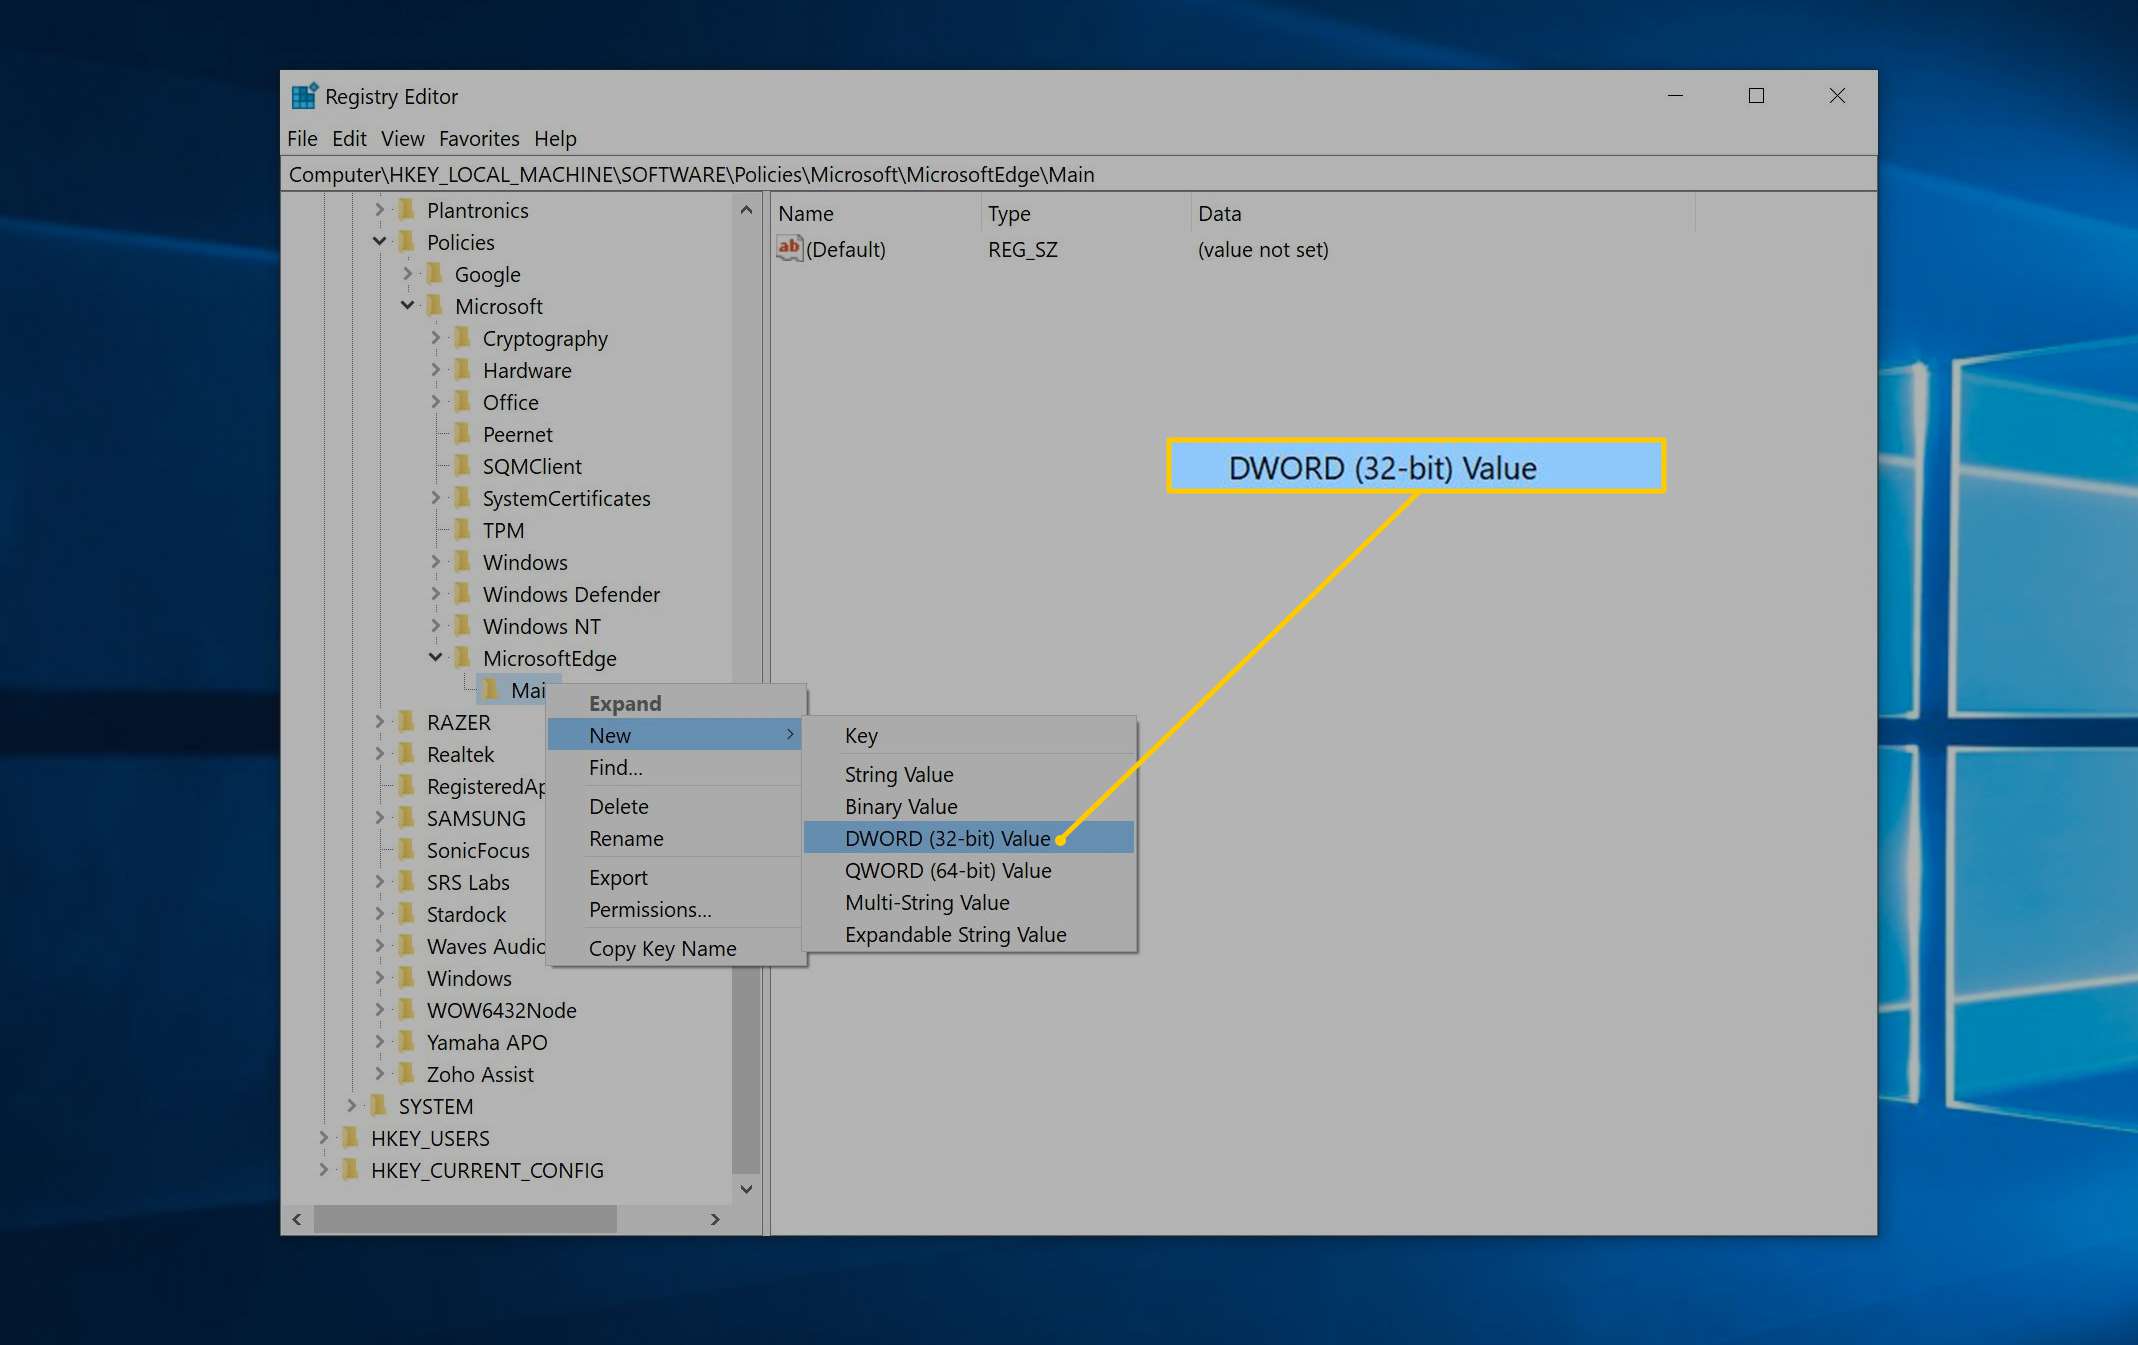This screenshot has height=1345, width=2138.
Task: Collapse the MicrosoftEdge key
Action: (x=435, y=657)
